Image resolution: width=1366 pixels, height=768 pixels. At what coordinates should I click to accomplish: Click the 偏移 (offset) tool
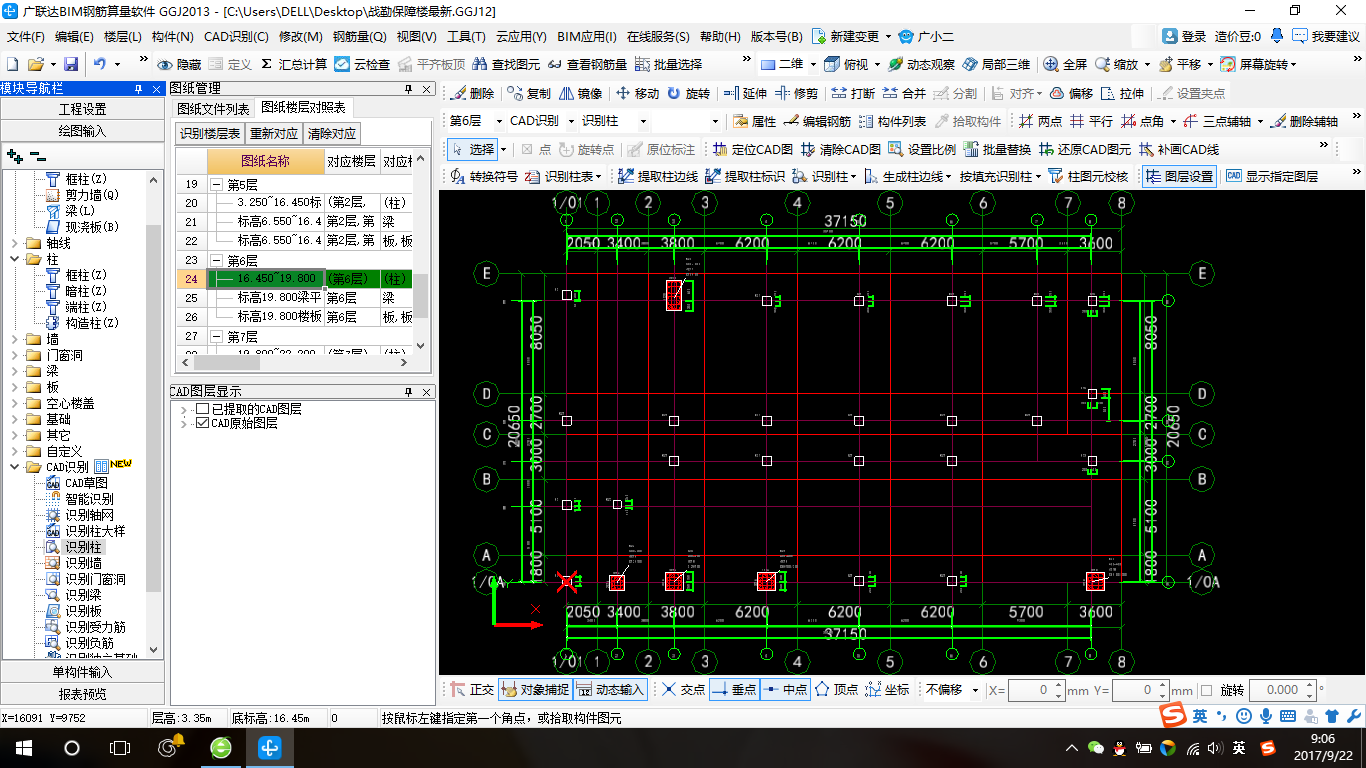point(1071,93)
